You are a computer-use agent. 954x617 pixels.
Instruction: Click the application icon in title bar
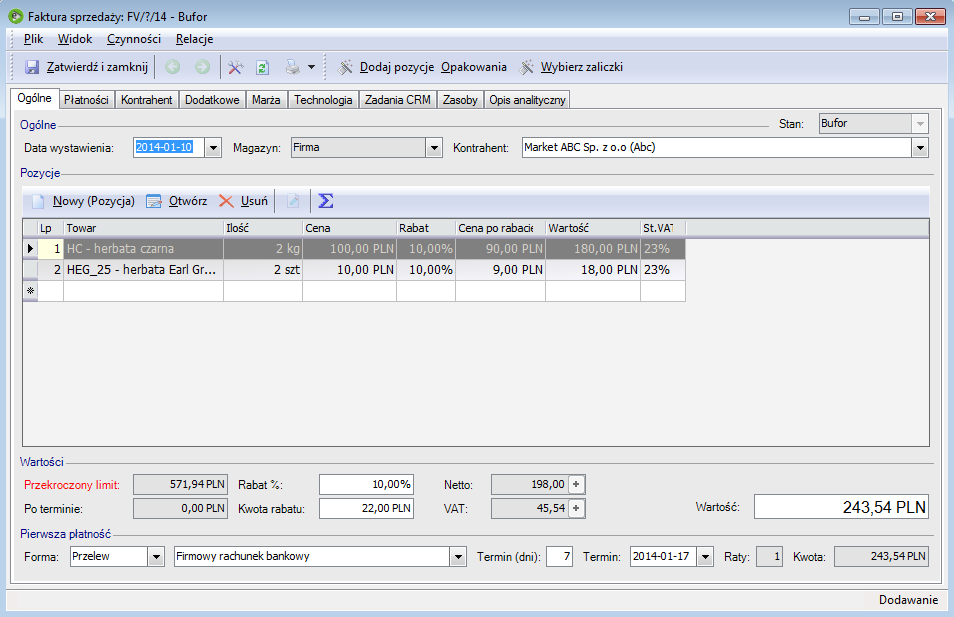[x=16, y=16]
